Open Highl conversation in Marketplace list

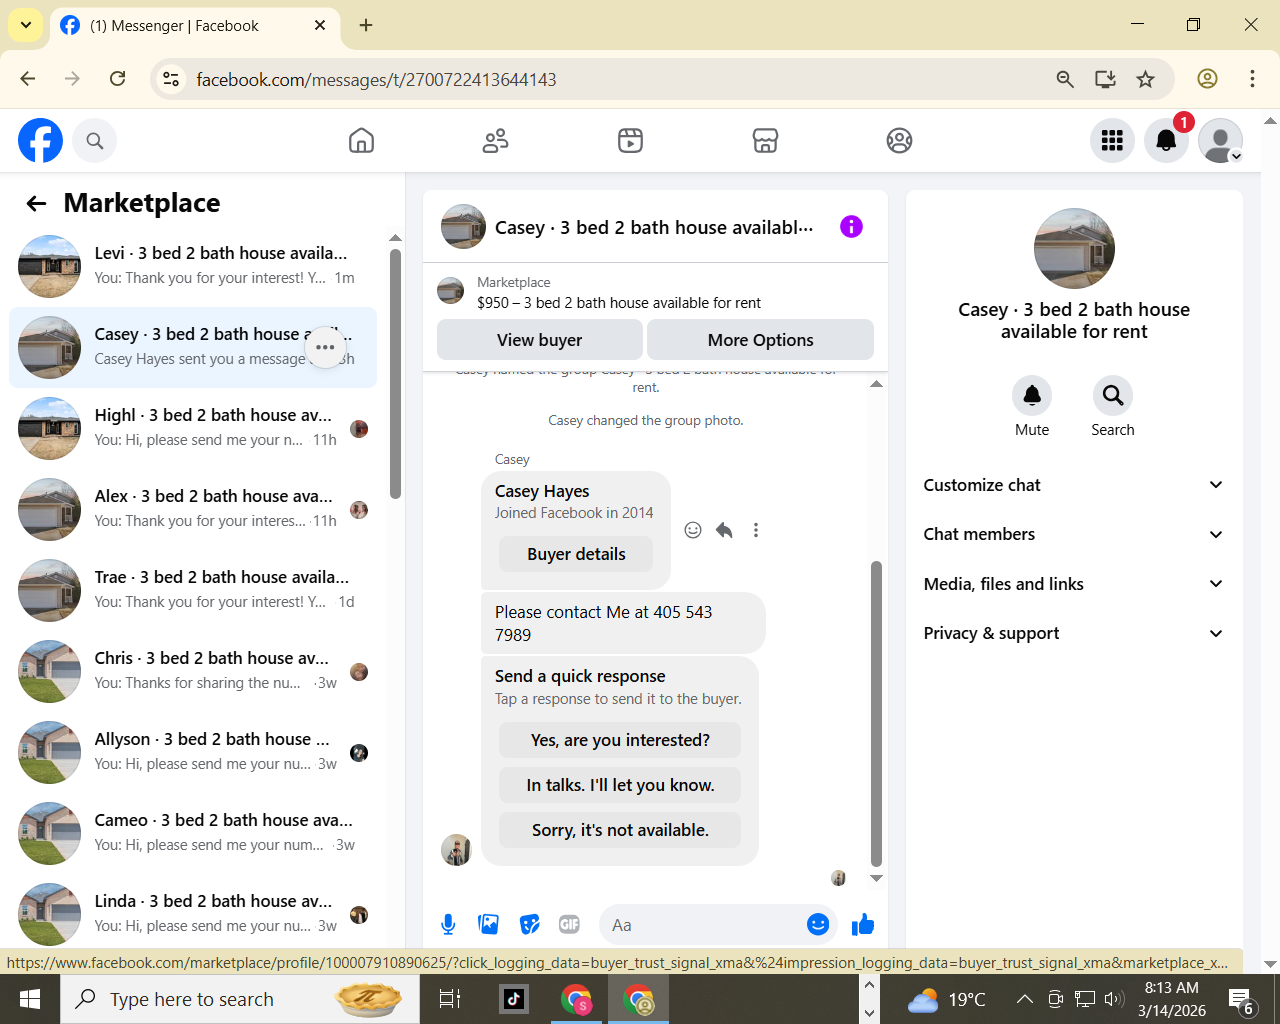193,428
